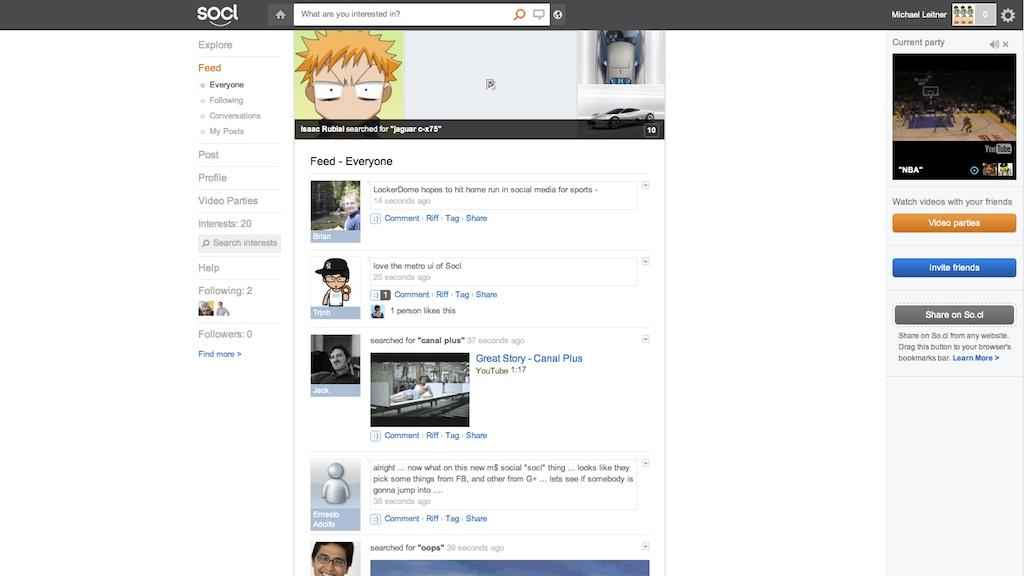1024x576 pixels.
Task: Play the Canal Plus video thumbnail
Action: 419,390
